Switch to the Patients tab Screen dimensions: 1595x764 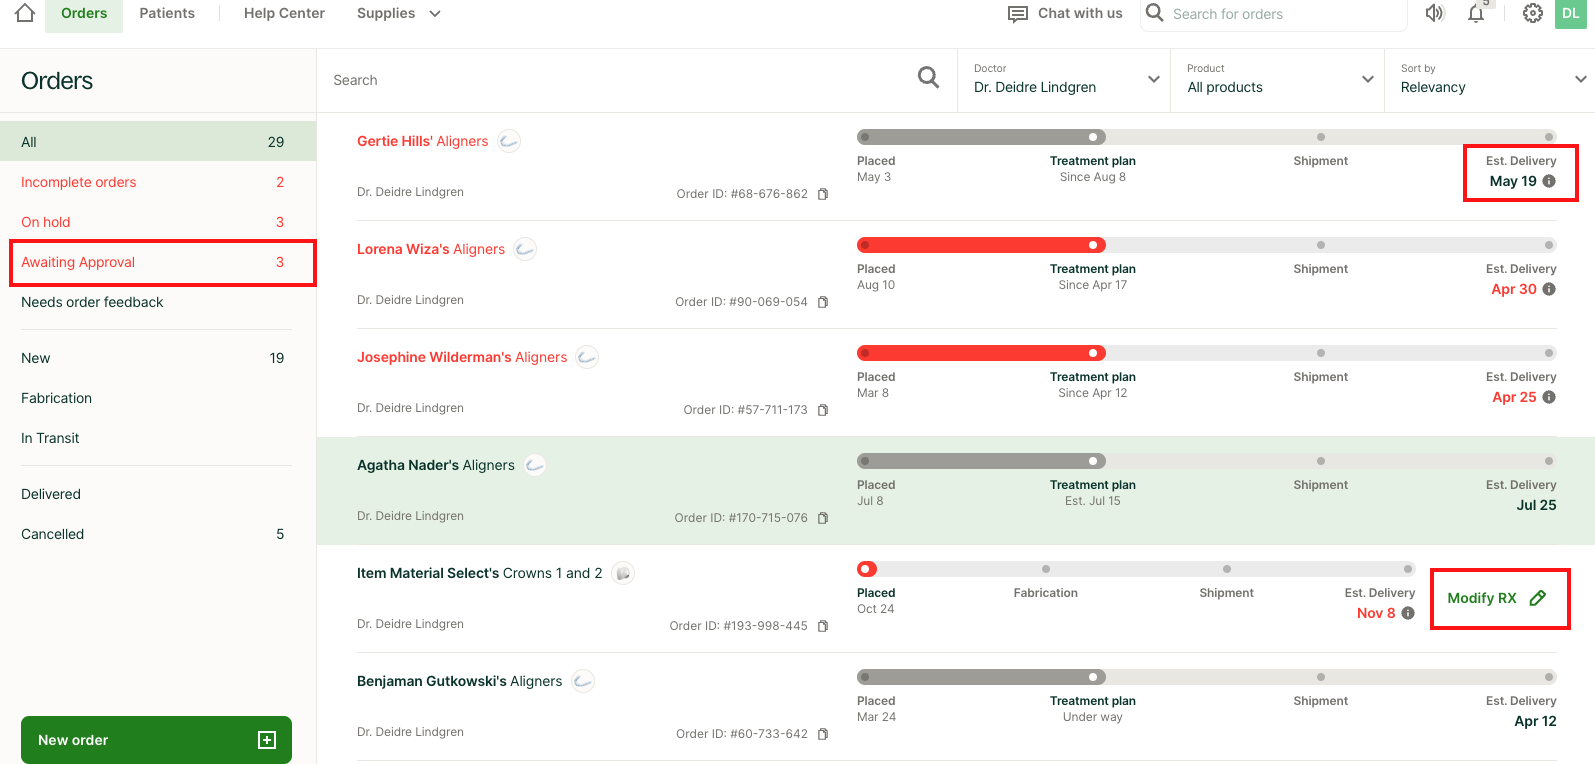pos(167,13)
